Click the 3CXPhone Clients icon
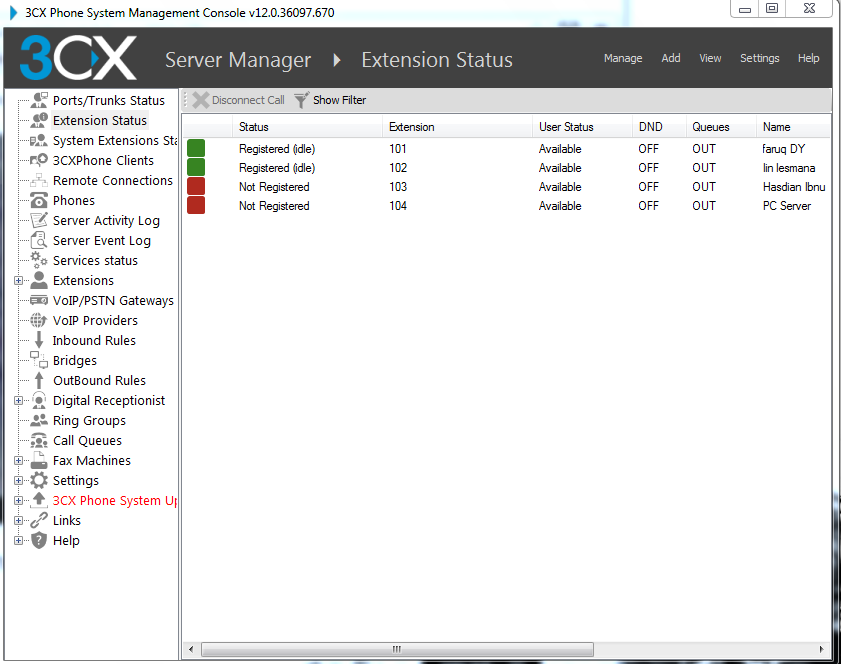 39,160
